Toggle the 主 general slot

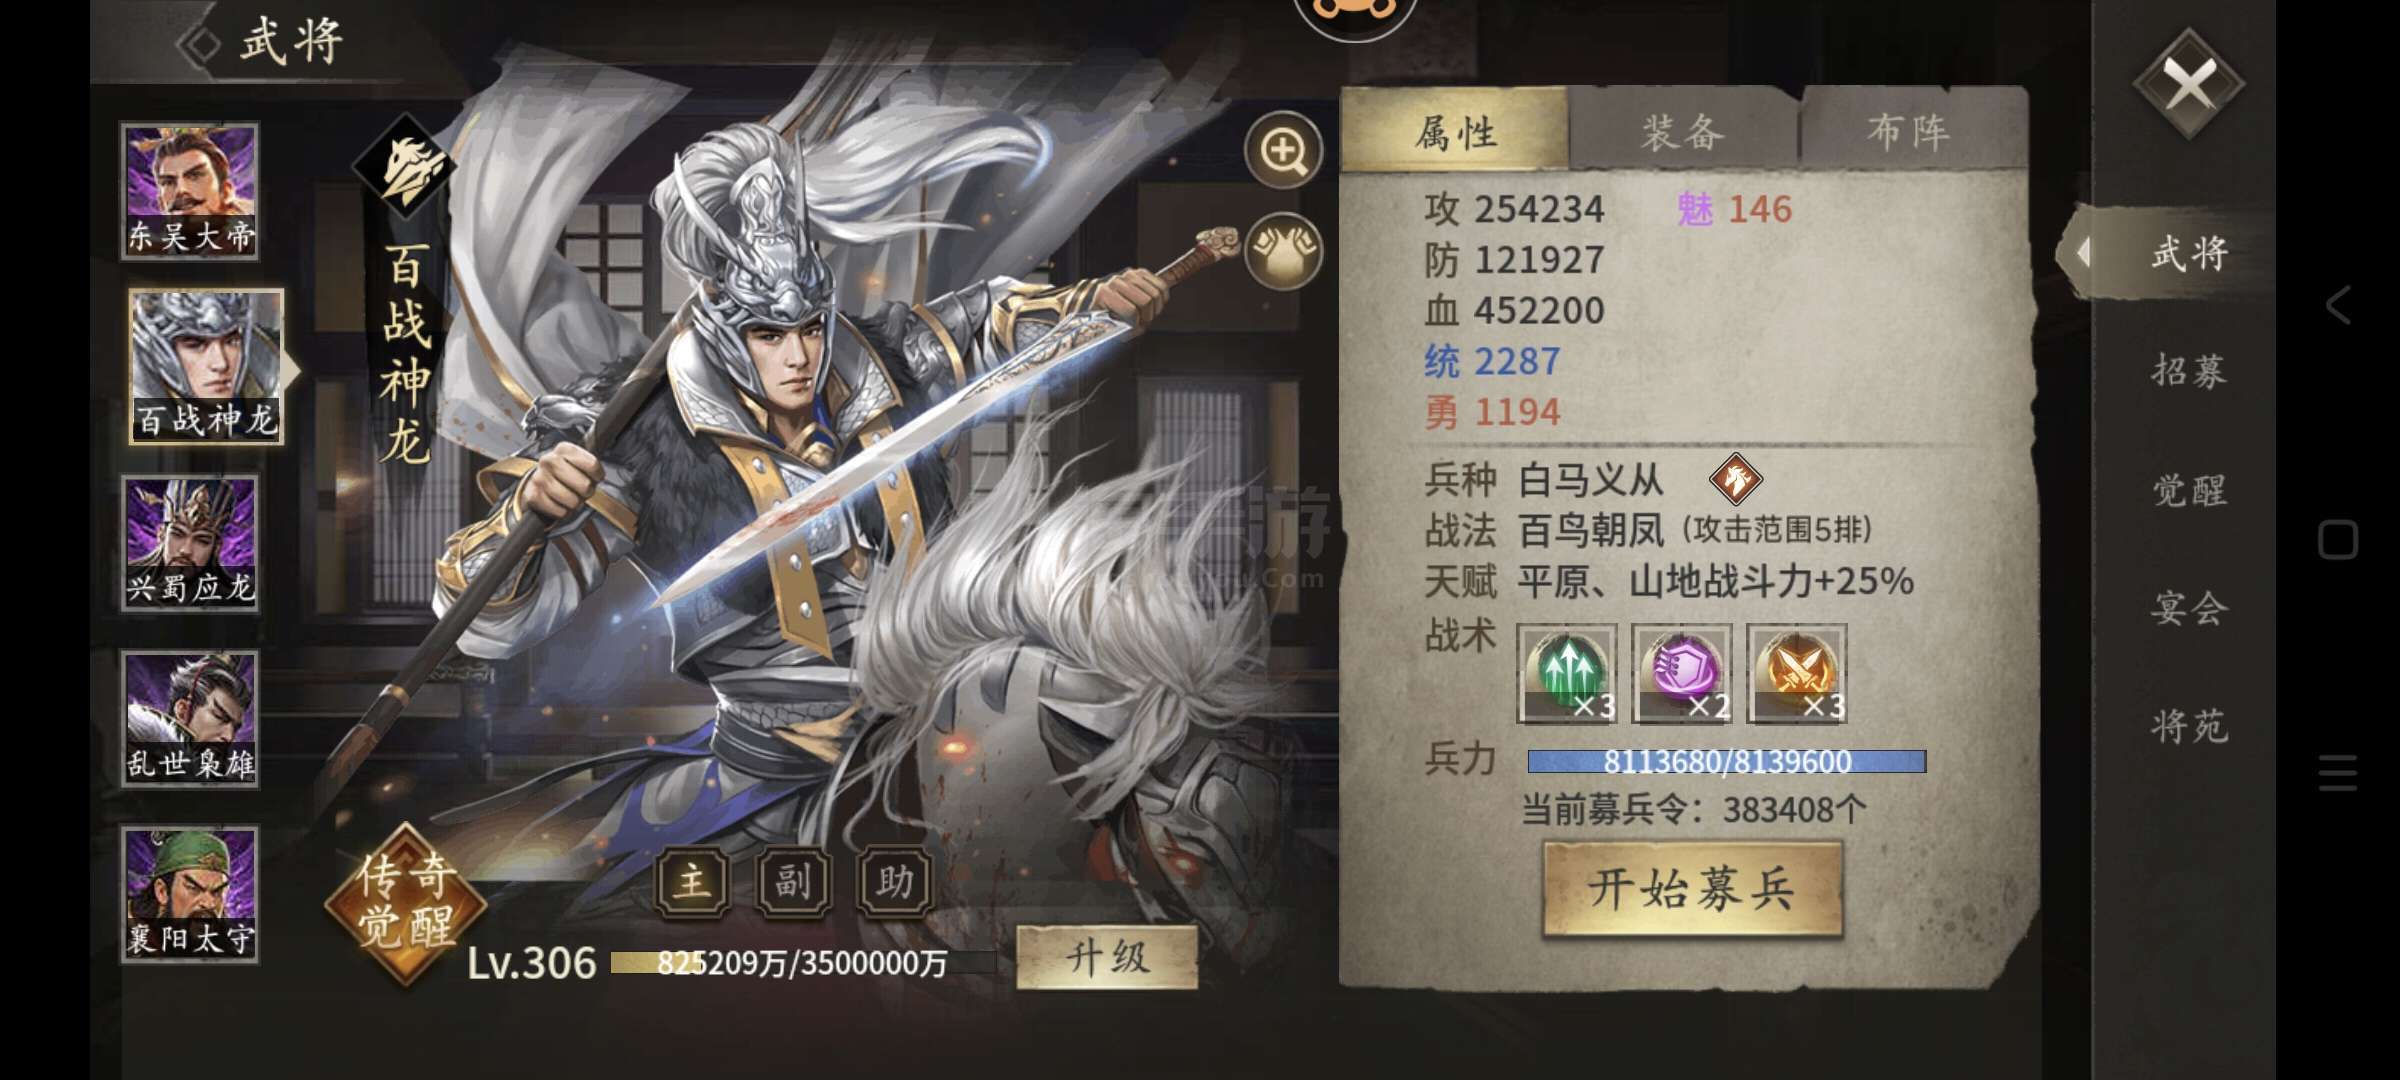pos(692,882)
